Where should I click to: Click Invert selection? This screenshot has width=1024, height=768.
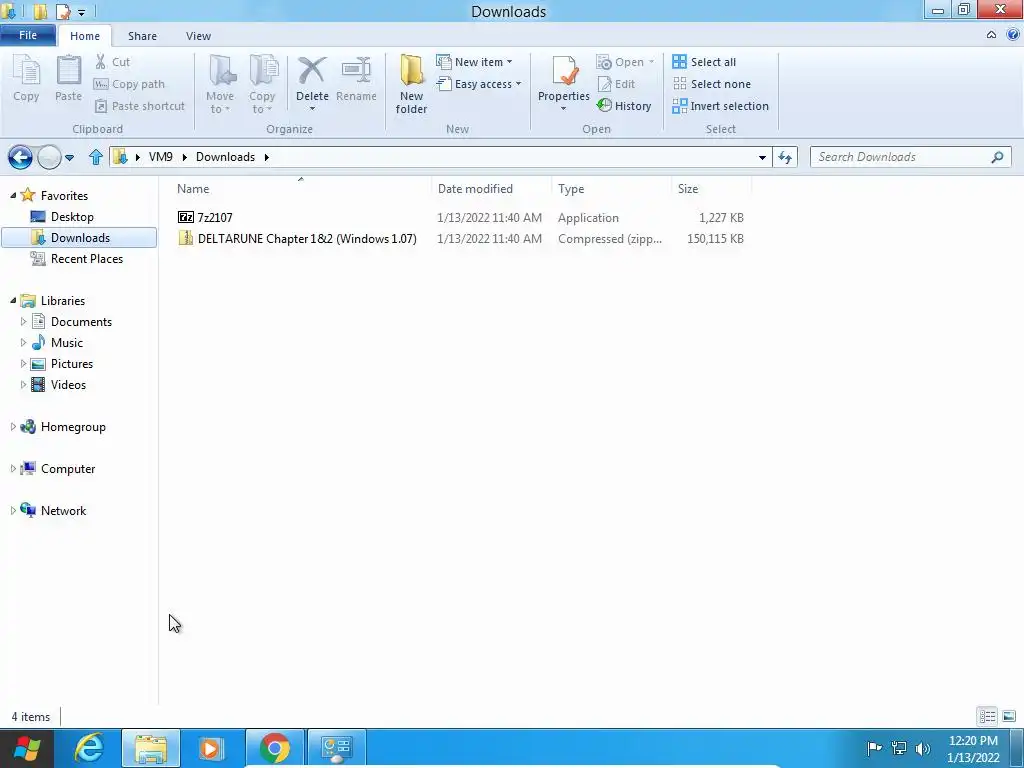coord(720,106)
